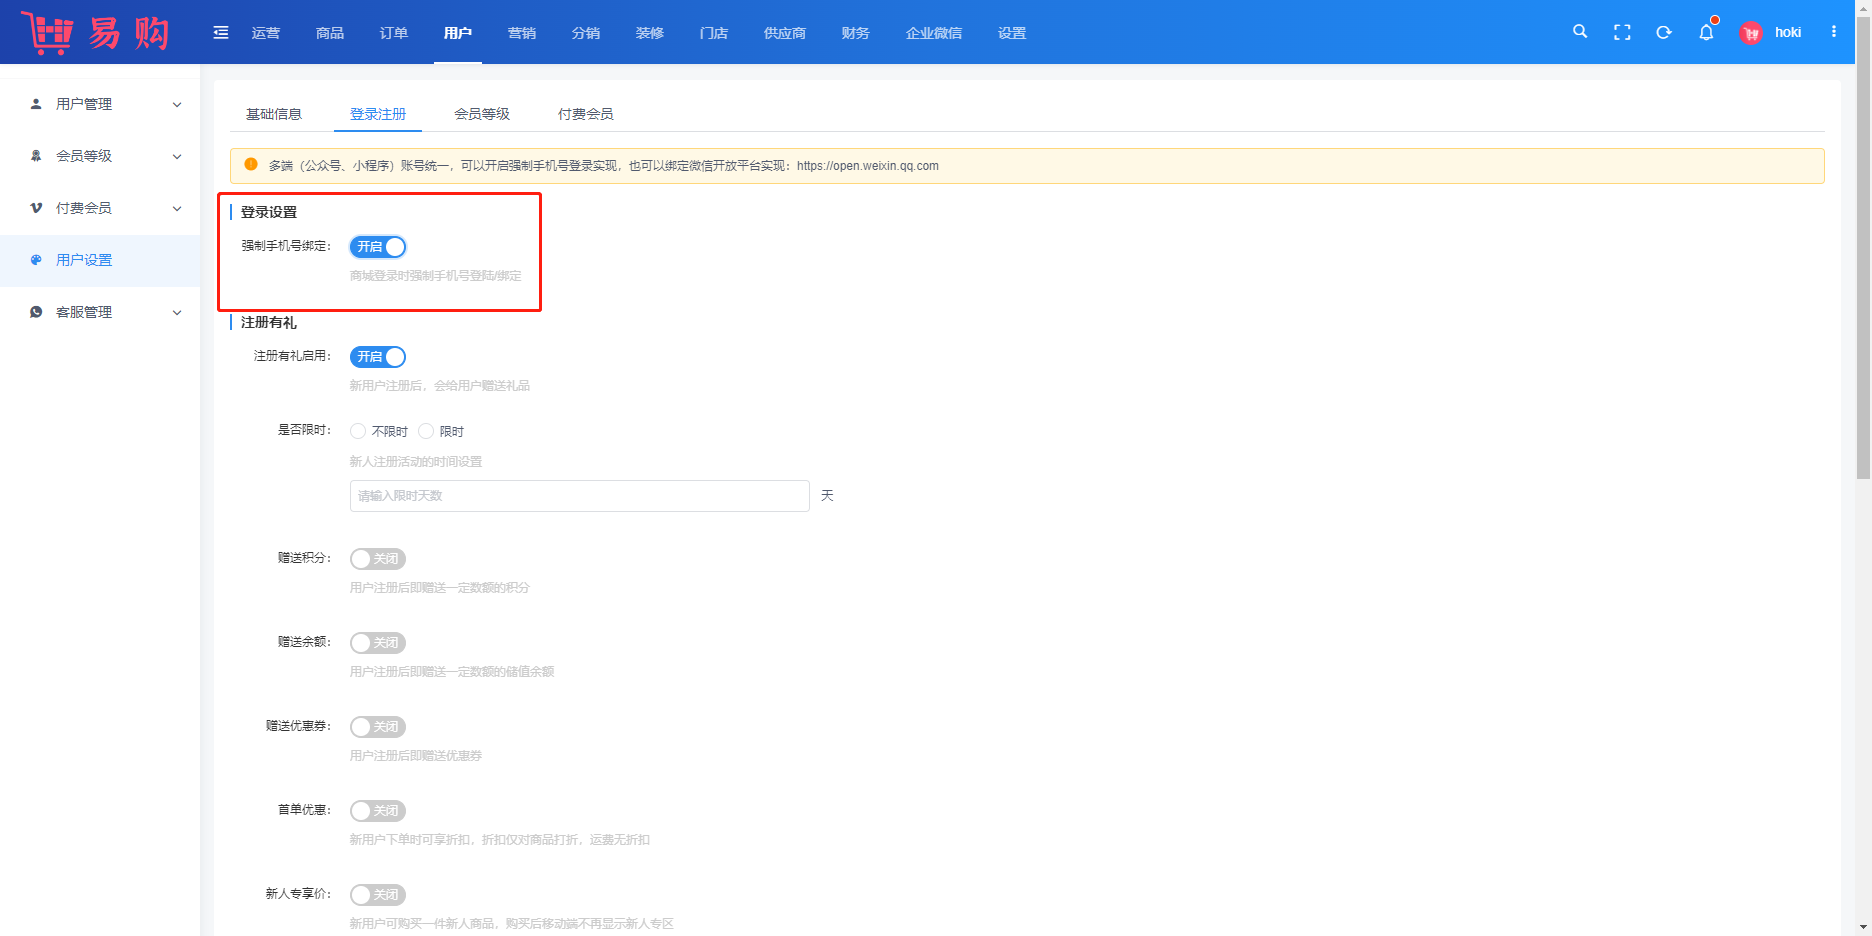Viewport: 1872px width, 936px height.
Task: Enable the 赠送积分 switch
Action: click(378, 559)
